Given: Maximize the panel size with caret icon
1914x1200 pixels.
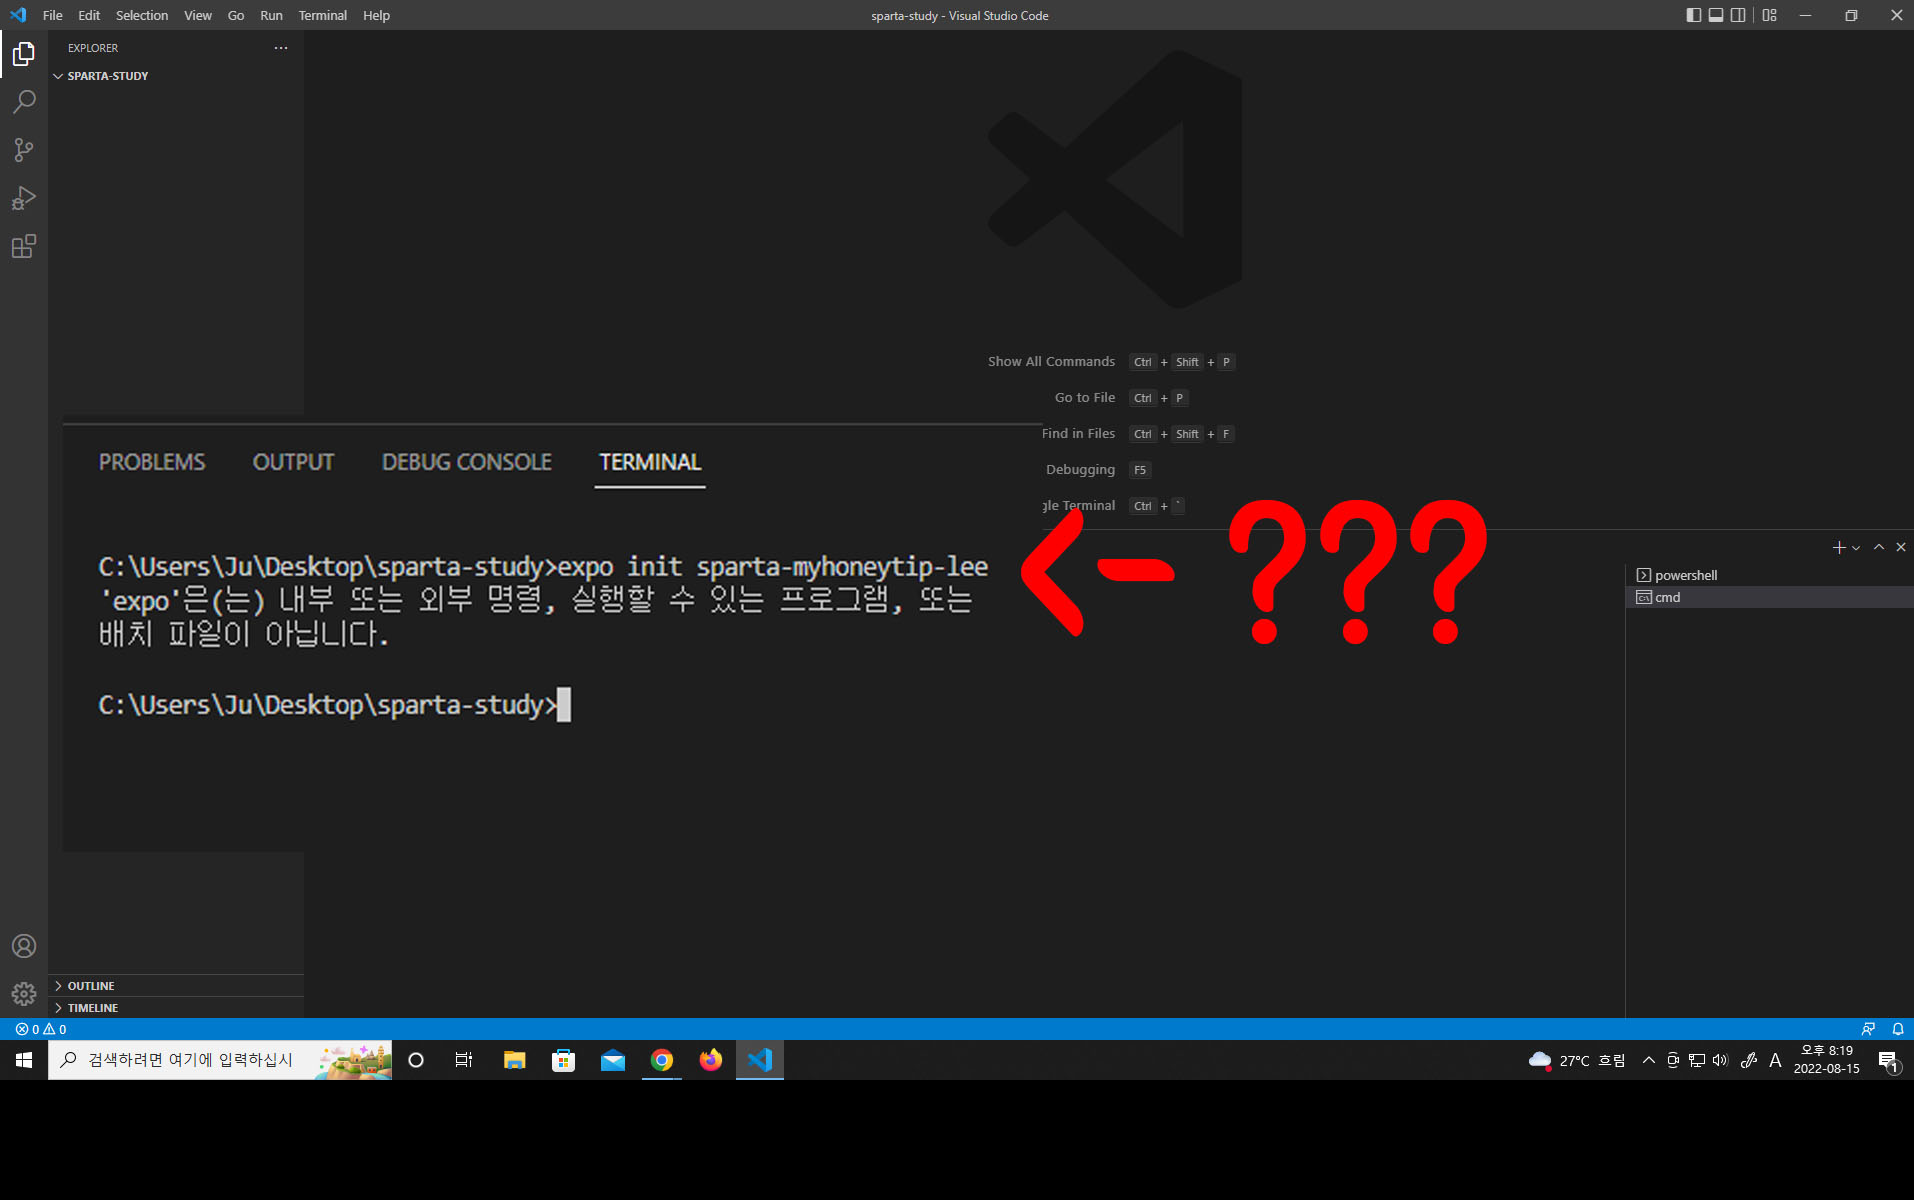Looking at the screenshot, I should 1879,547.
